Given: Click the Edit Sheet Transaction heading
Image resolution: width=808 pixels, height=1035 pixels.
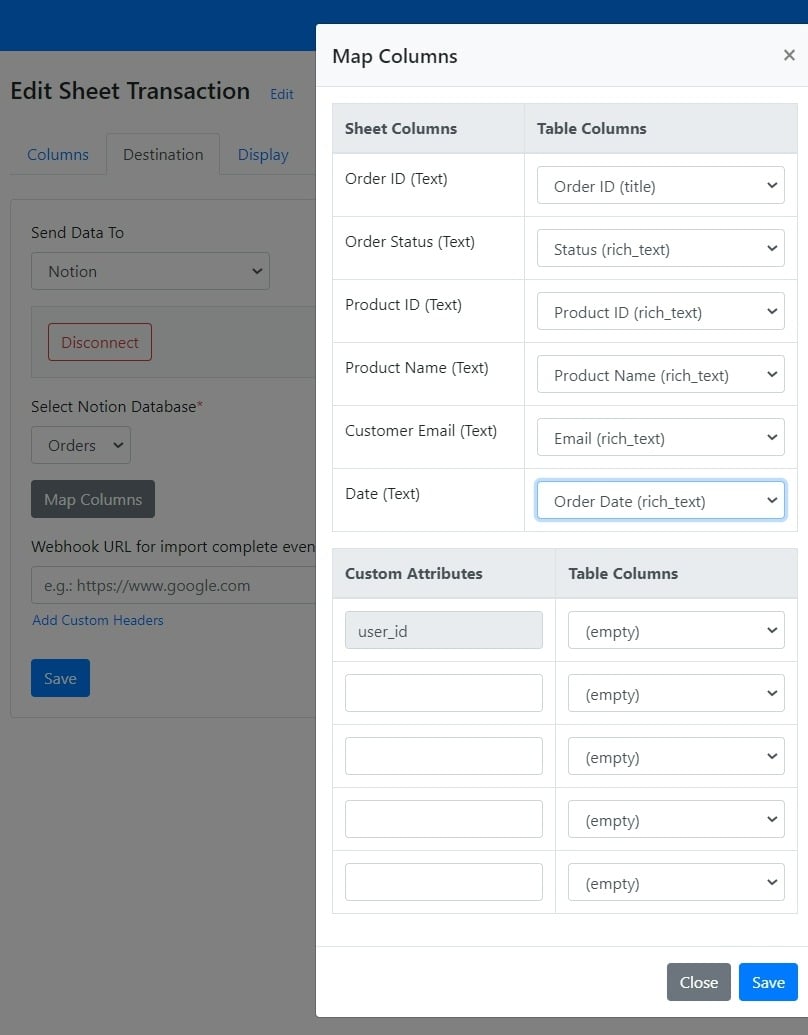Looking at the screenshot, I should 130,91.
